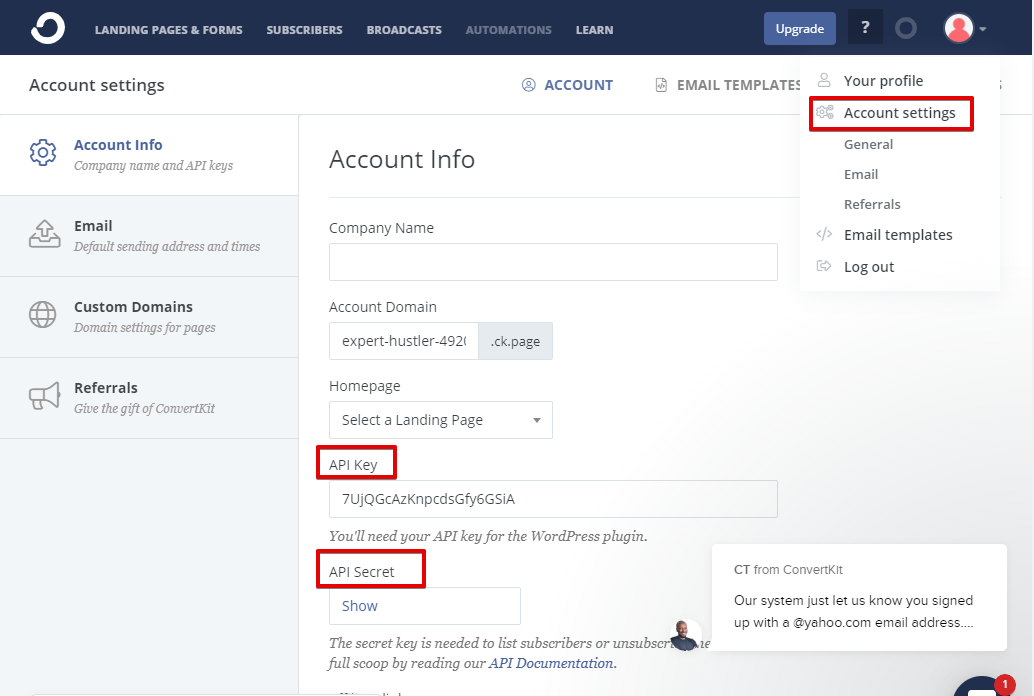
Task: Select Email in the dropdown submenu
Action: 861,174
